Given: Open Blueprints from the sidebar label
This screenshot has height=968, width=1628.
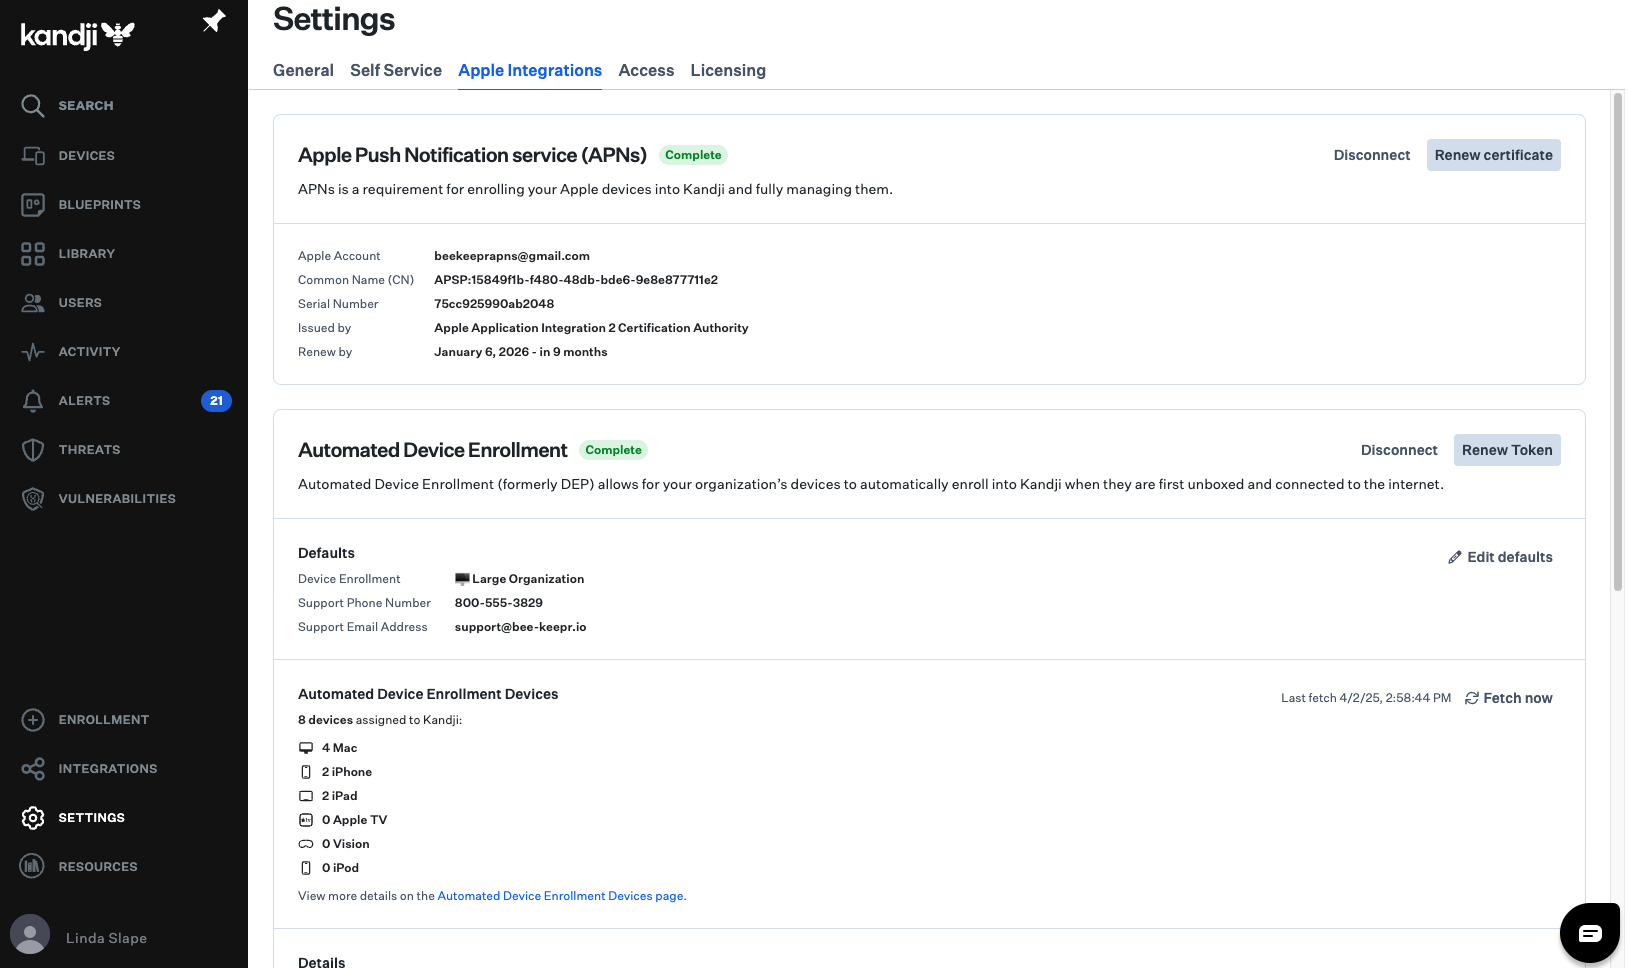Looking at the screenshot, I should tap(100, 205).
